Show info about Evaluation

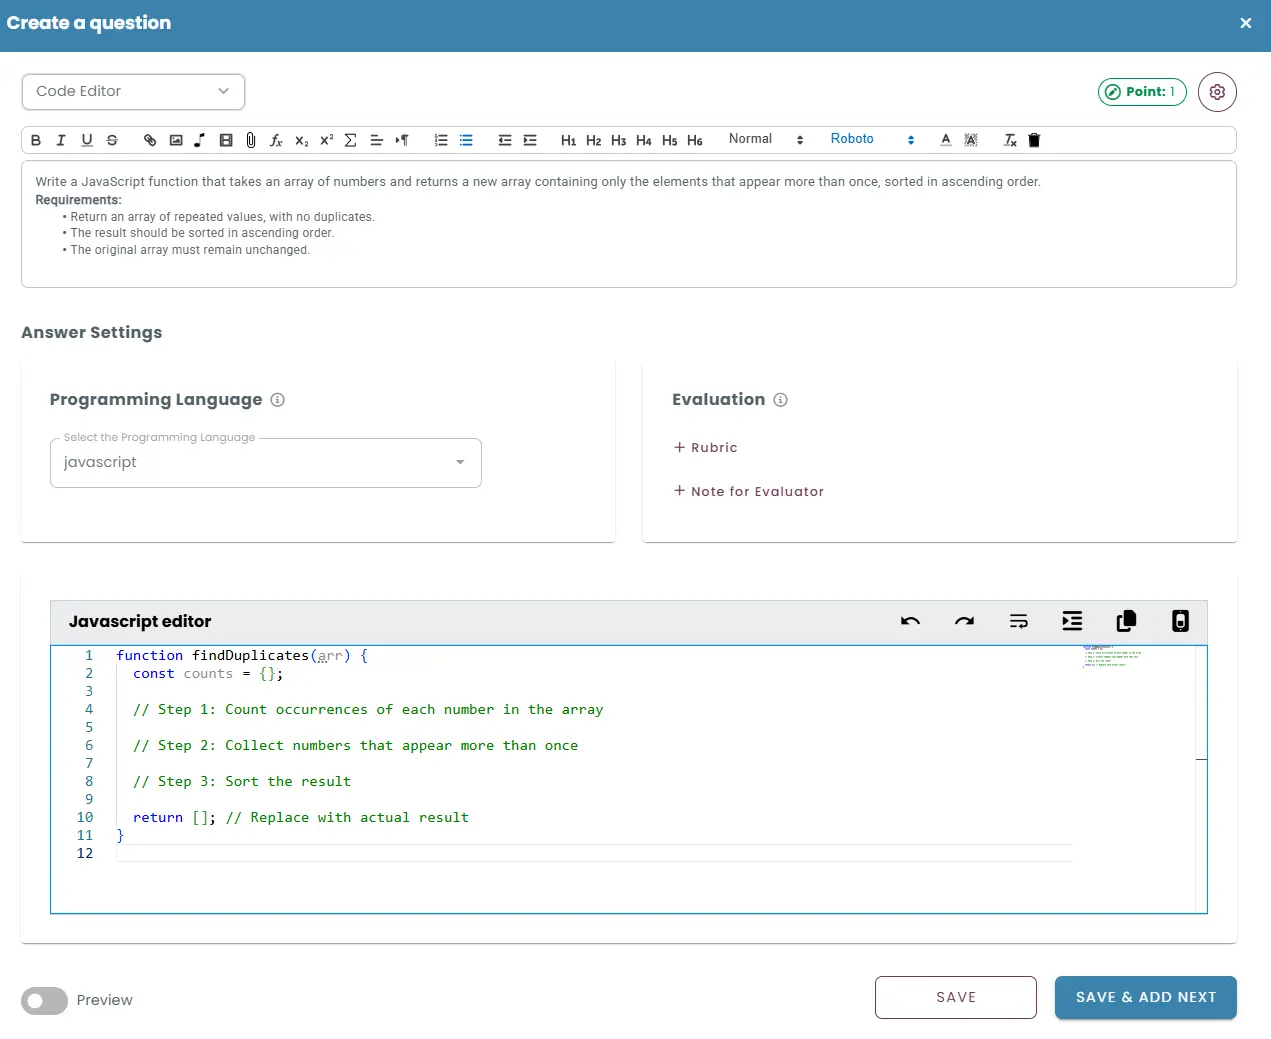[781, 400]
